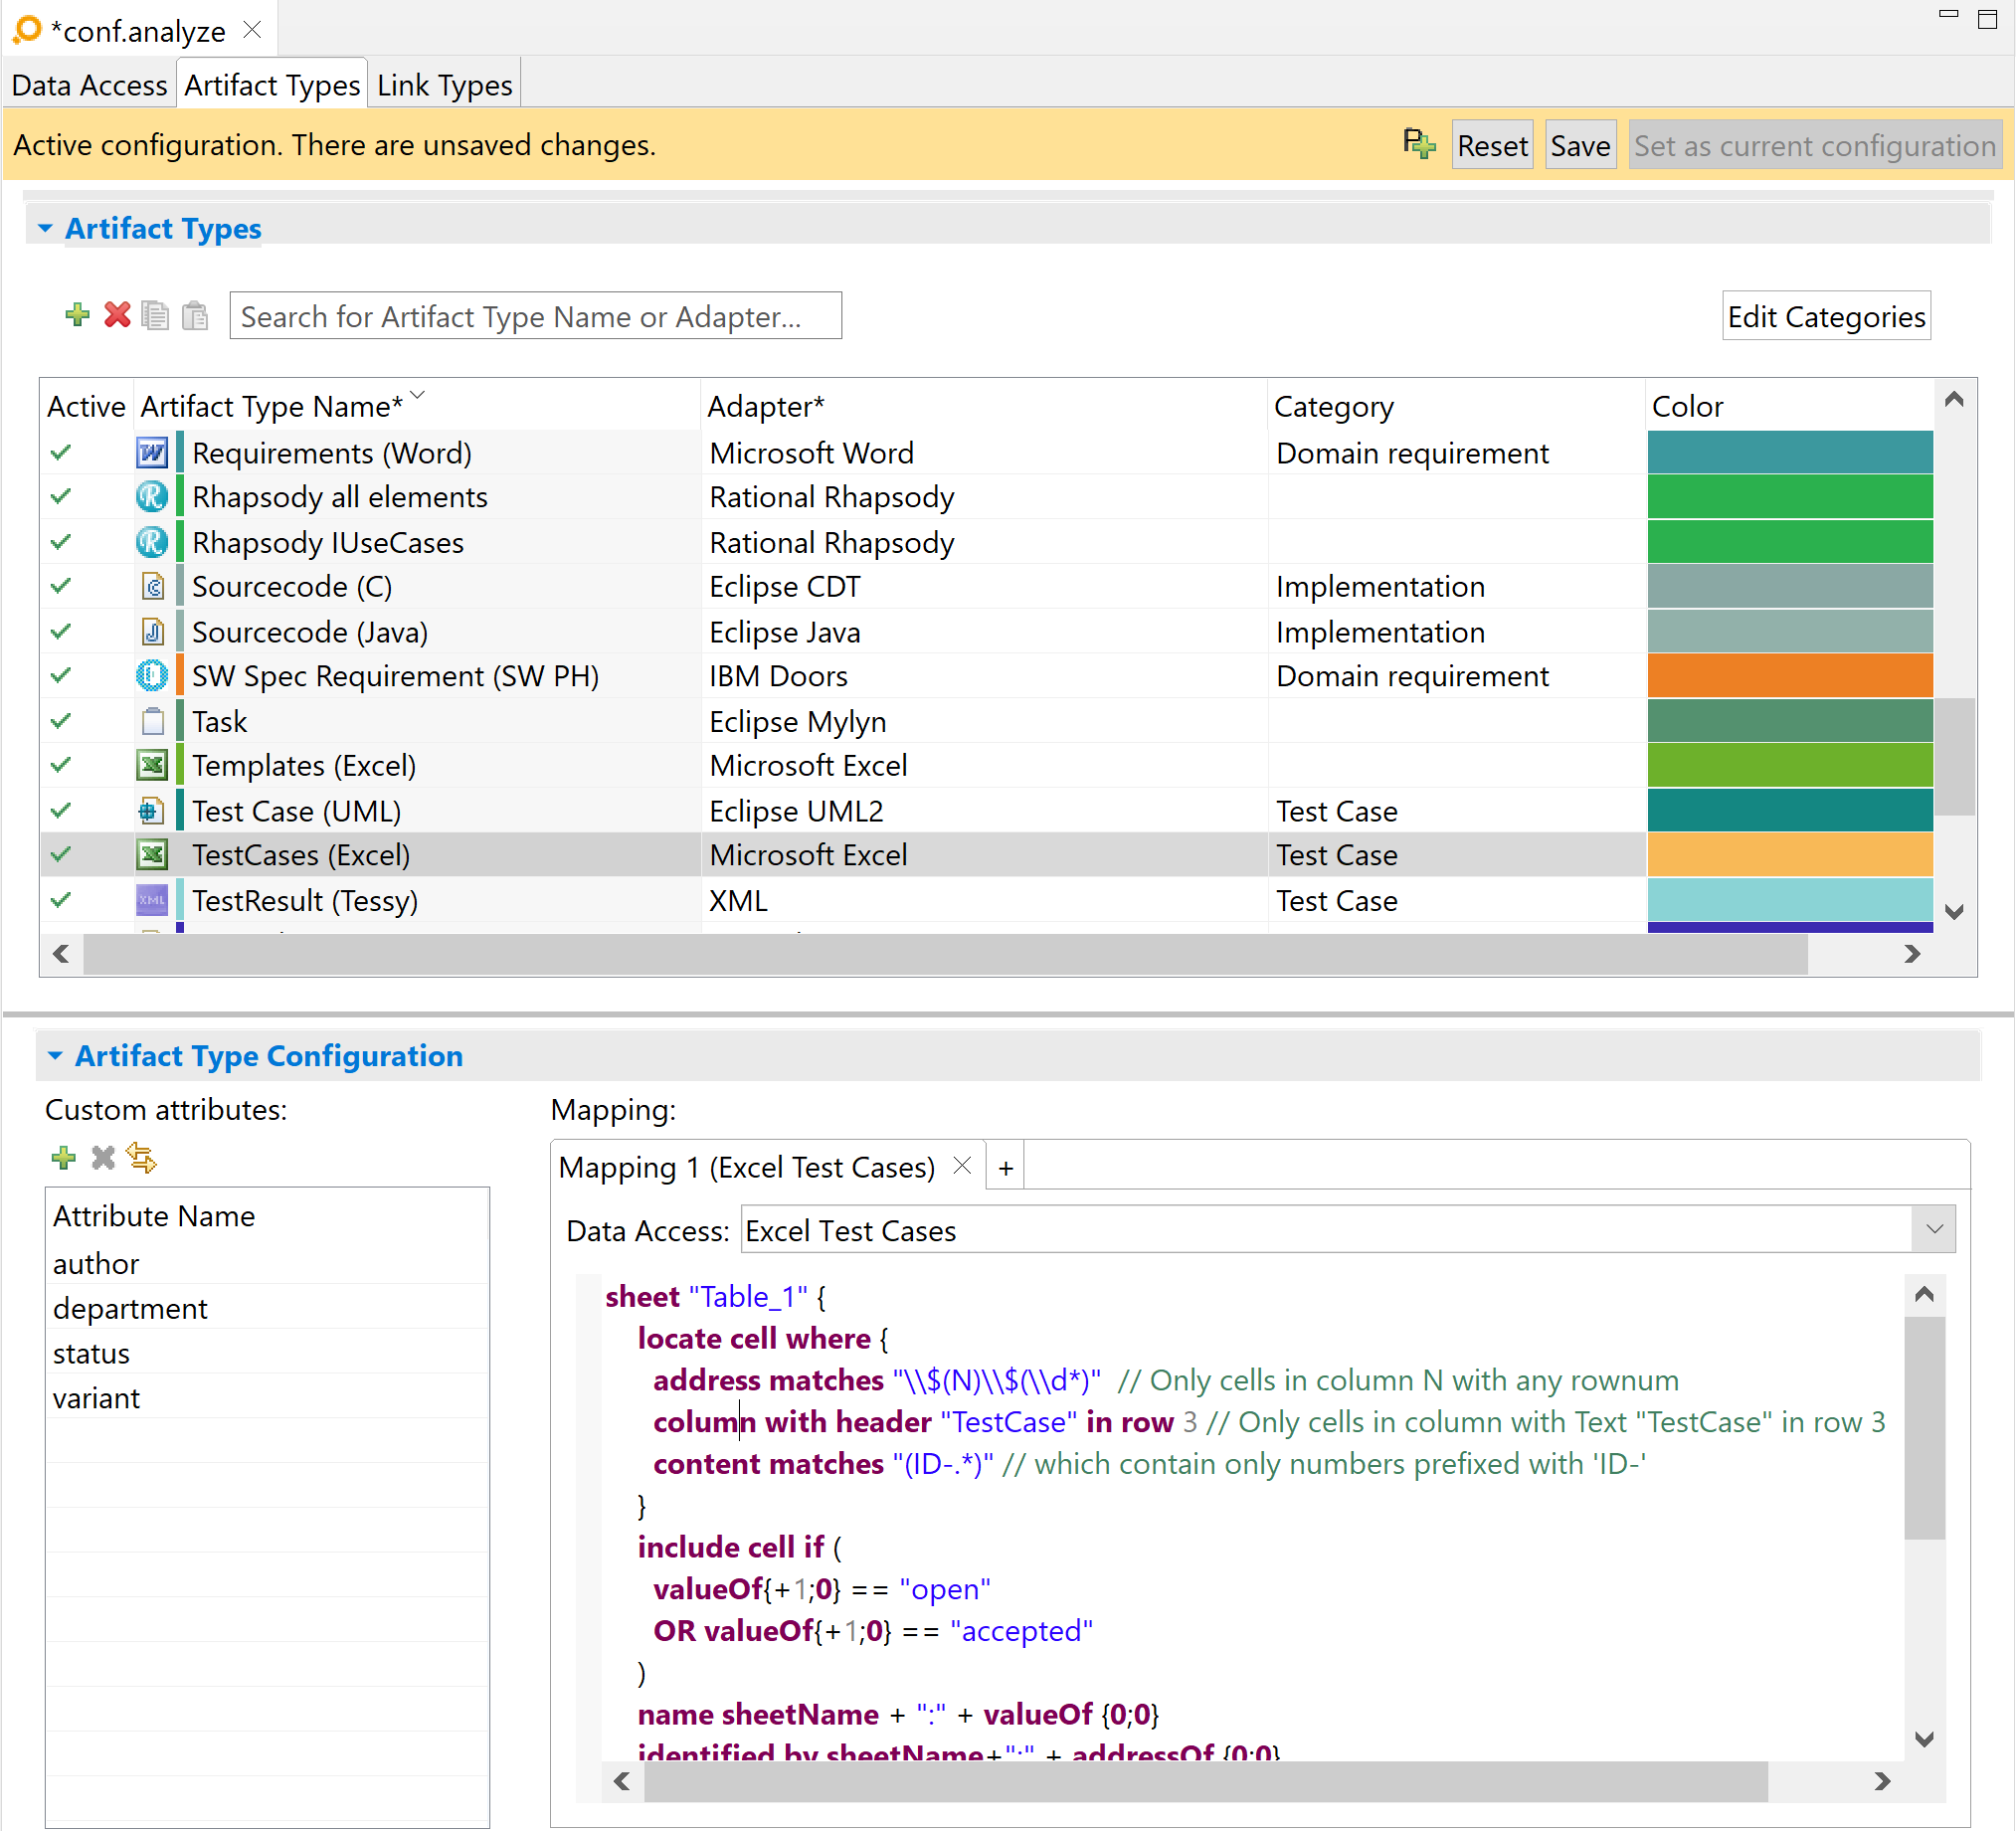
Task: Collapse the Artifact Types section
Action: click(x=45, y=228)
